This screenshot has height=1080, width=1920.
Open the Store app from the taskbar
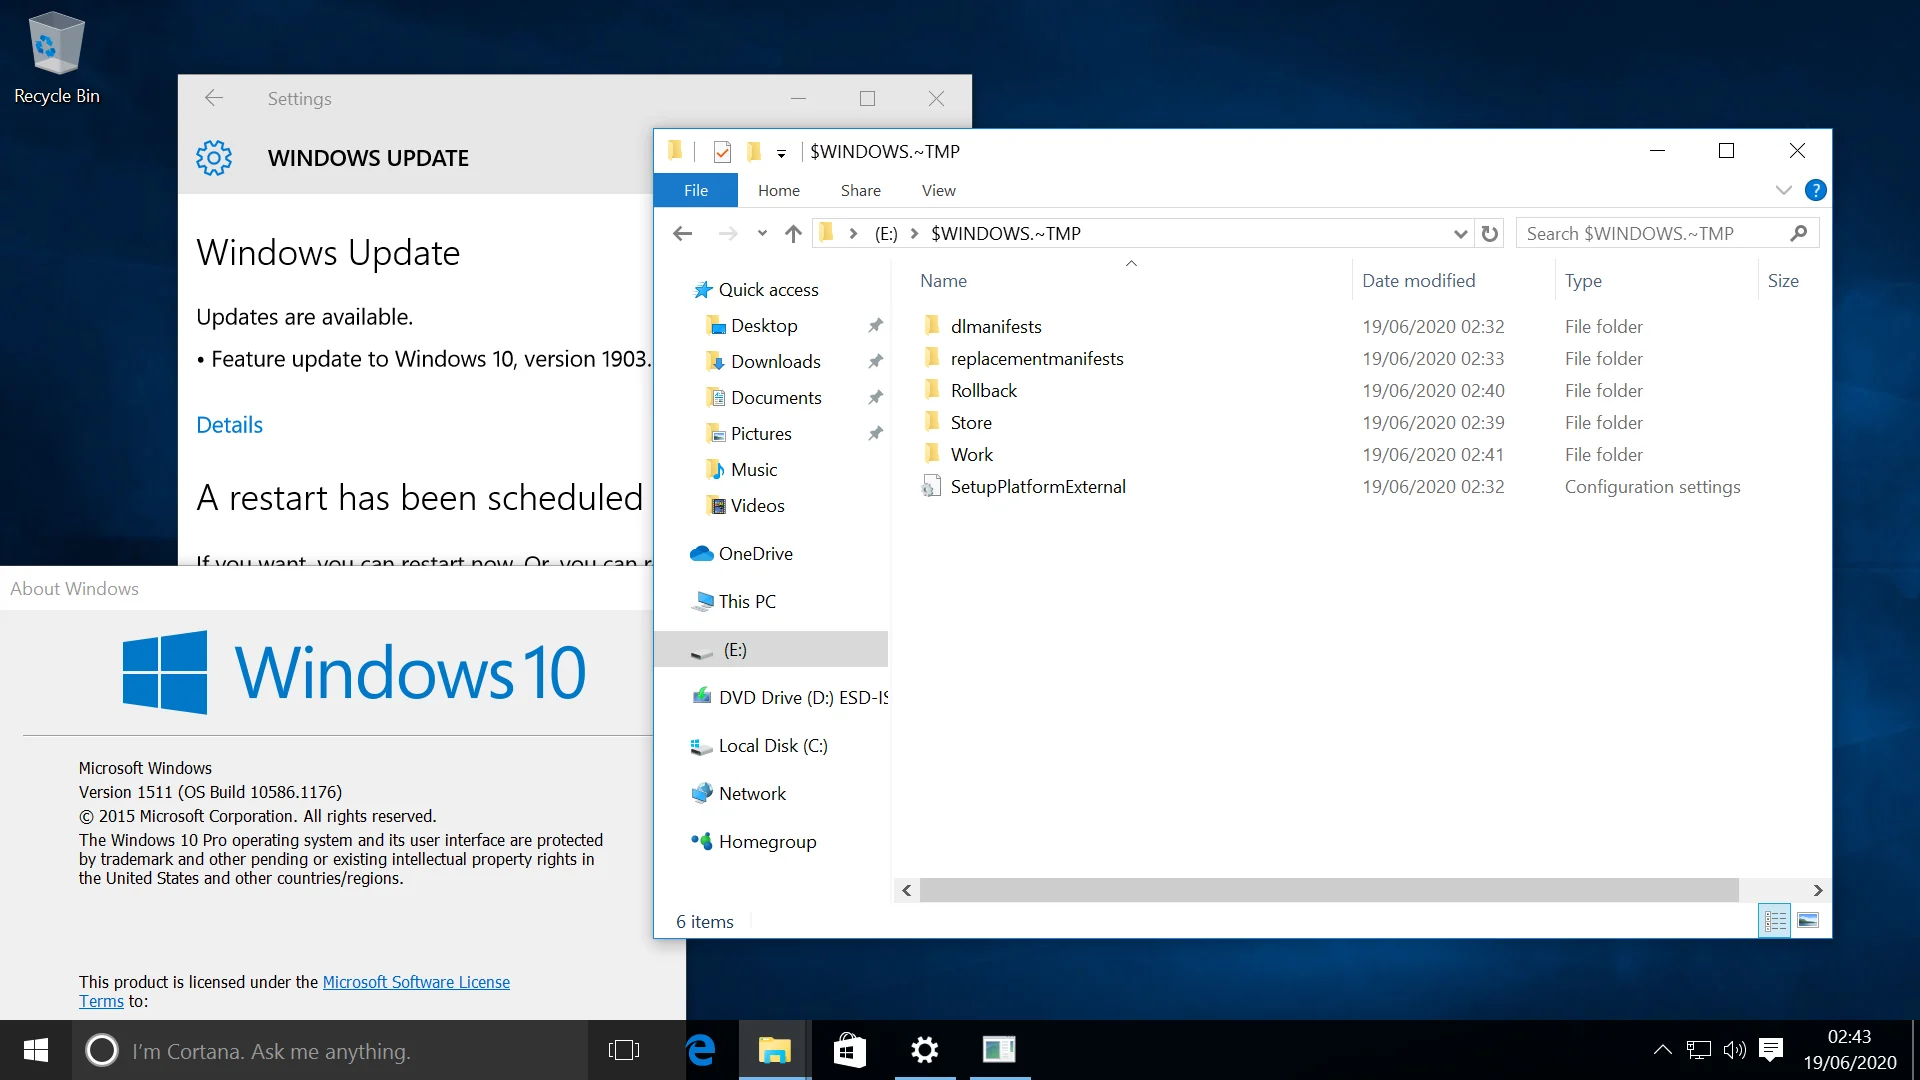point(849,1050)
